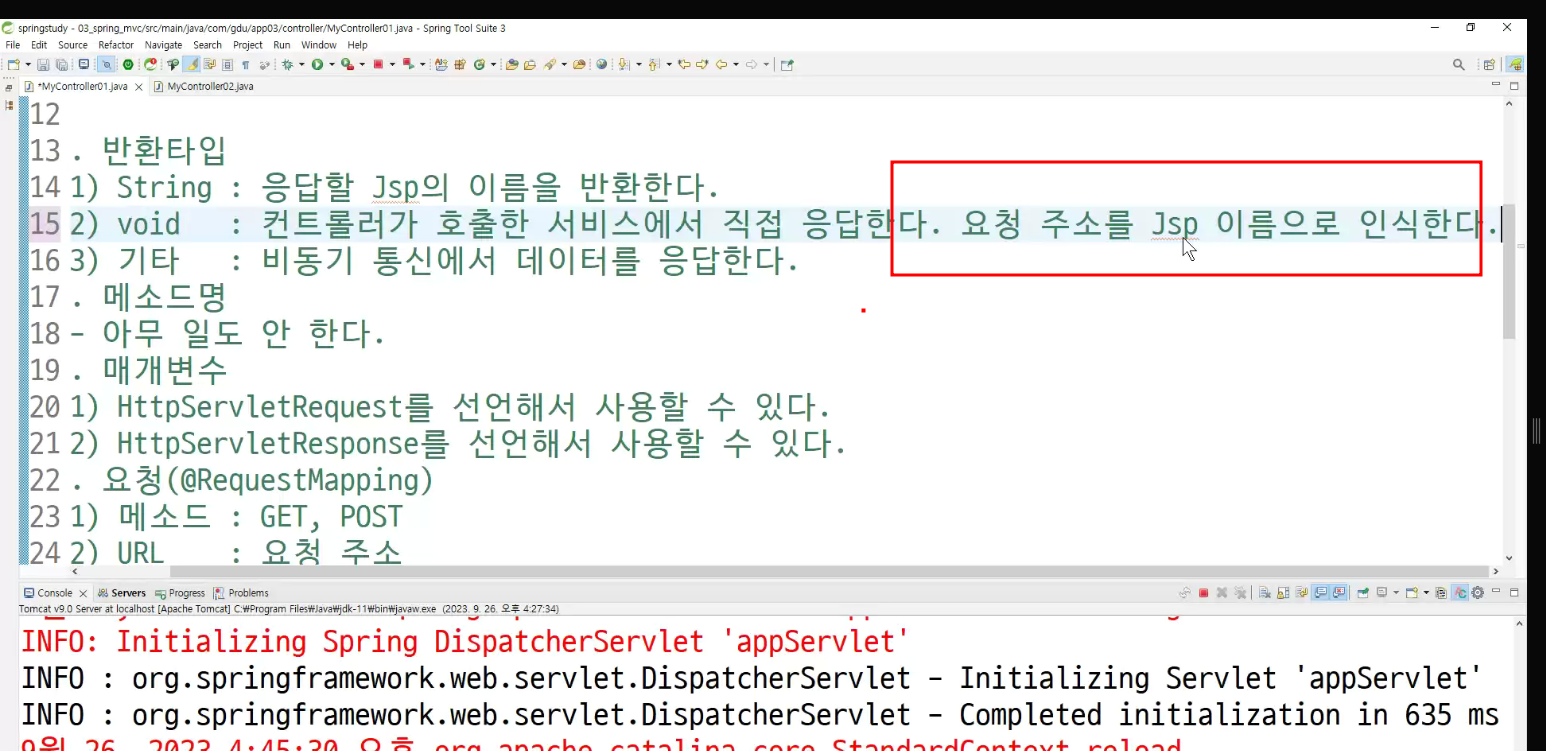This screenshot has height=751, width=1546.
Task: Close the MyController01.java editor tab
Action: pyautogui.click(x=139, y=87)
